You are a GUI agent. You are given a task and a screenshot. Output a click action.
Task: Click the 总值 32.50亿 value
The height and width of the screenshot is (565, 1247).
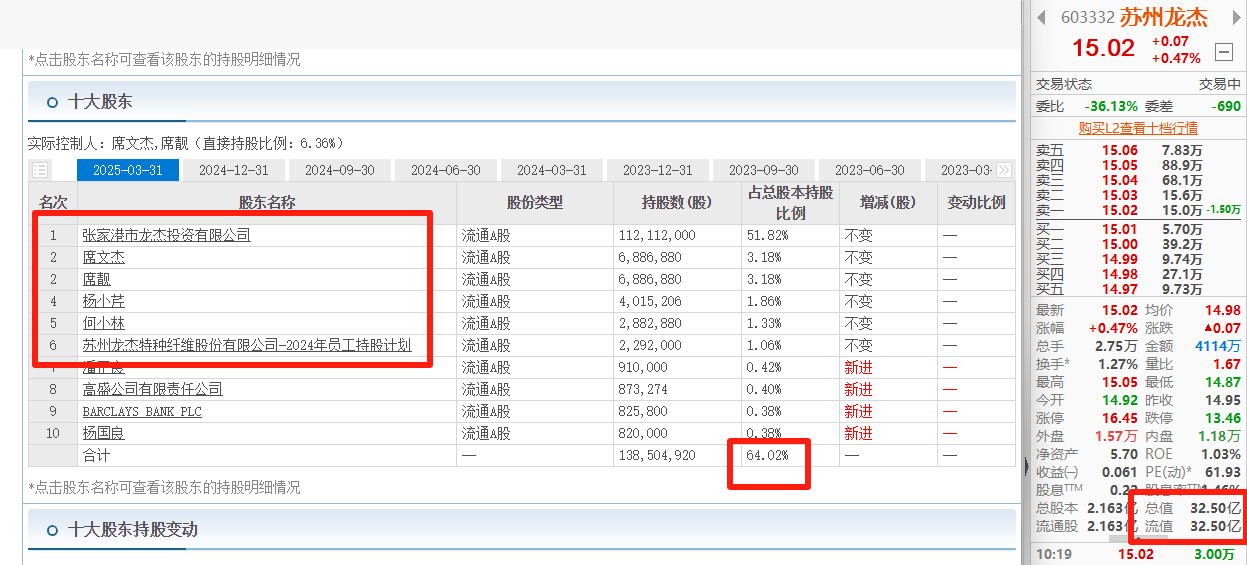point(1216,508)
